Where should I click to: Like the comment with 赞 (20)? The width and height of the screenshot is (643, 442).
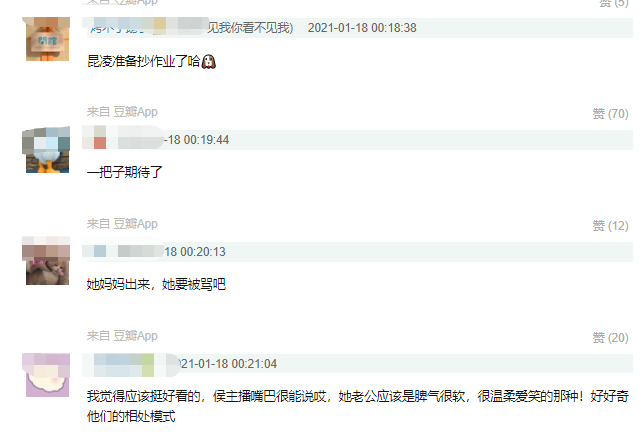click(x=610, y=337)
